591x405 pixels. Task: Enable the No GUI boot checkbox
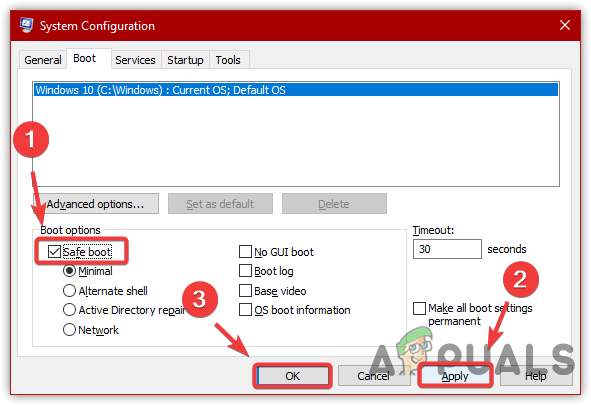pos(245,252)
